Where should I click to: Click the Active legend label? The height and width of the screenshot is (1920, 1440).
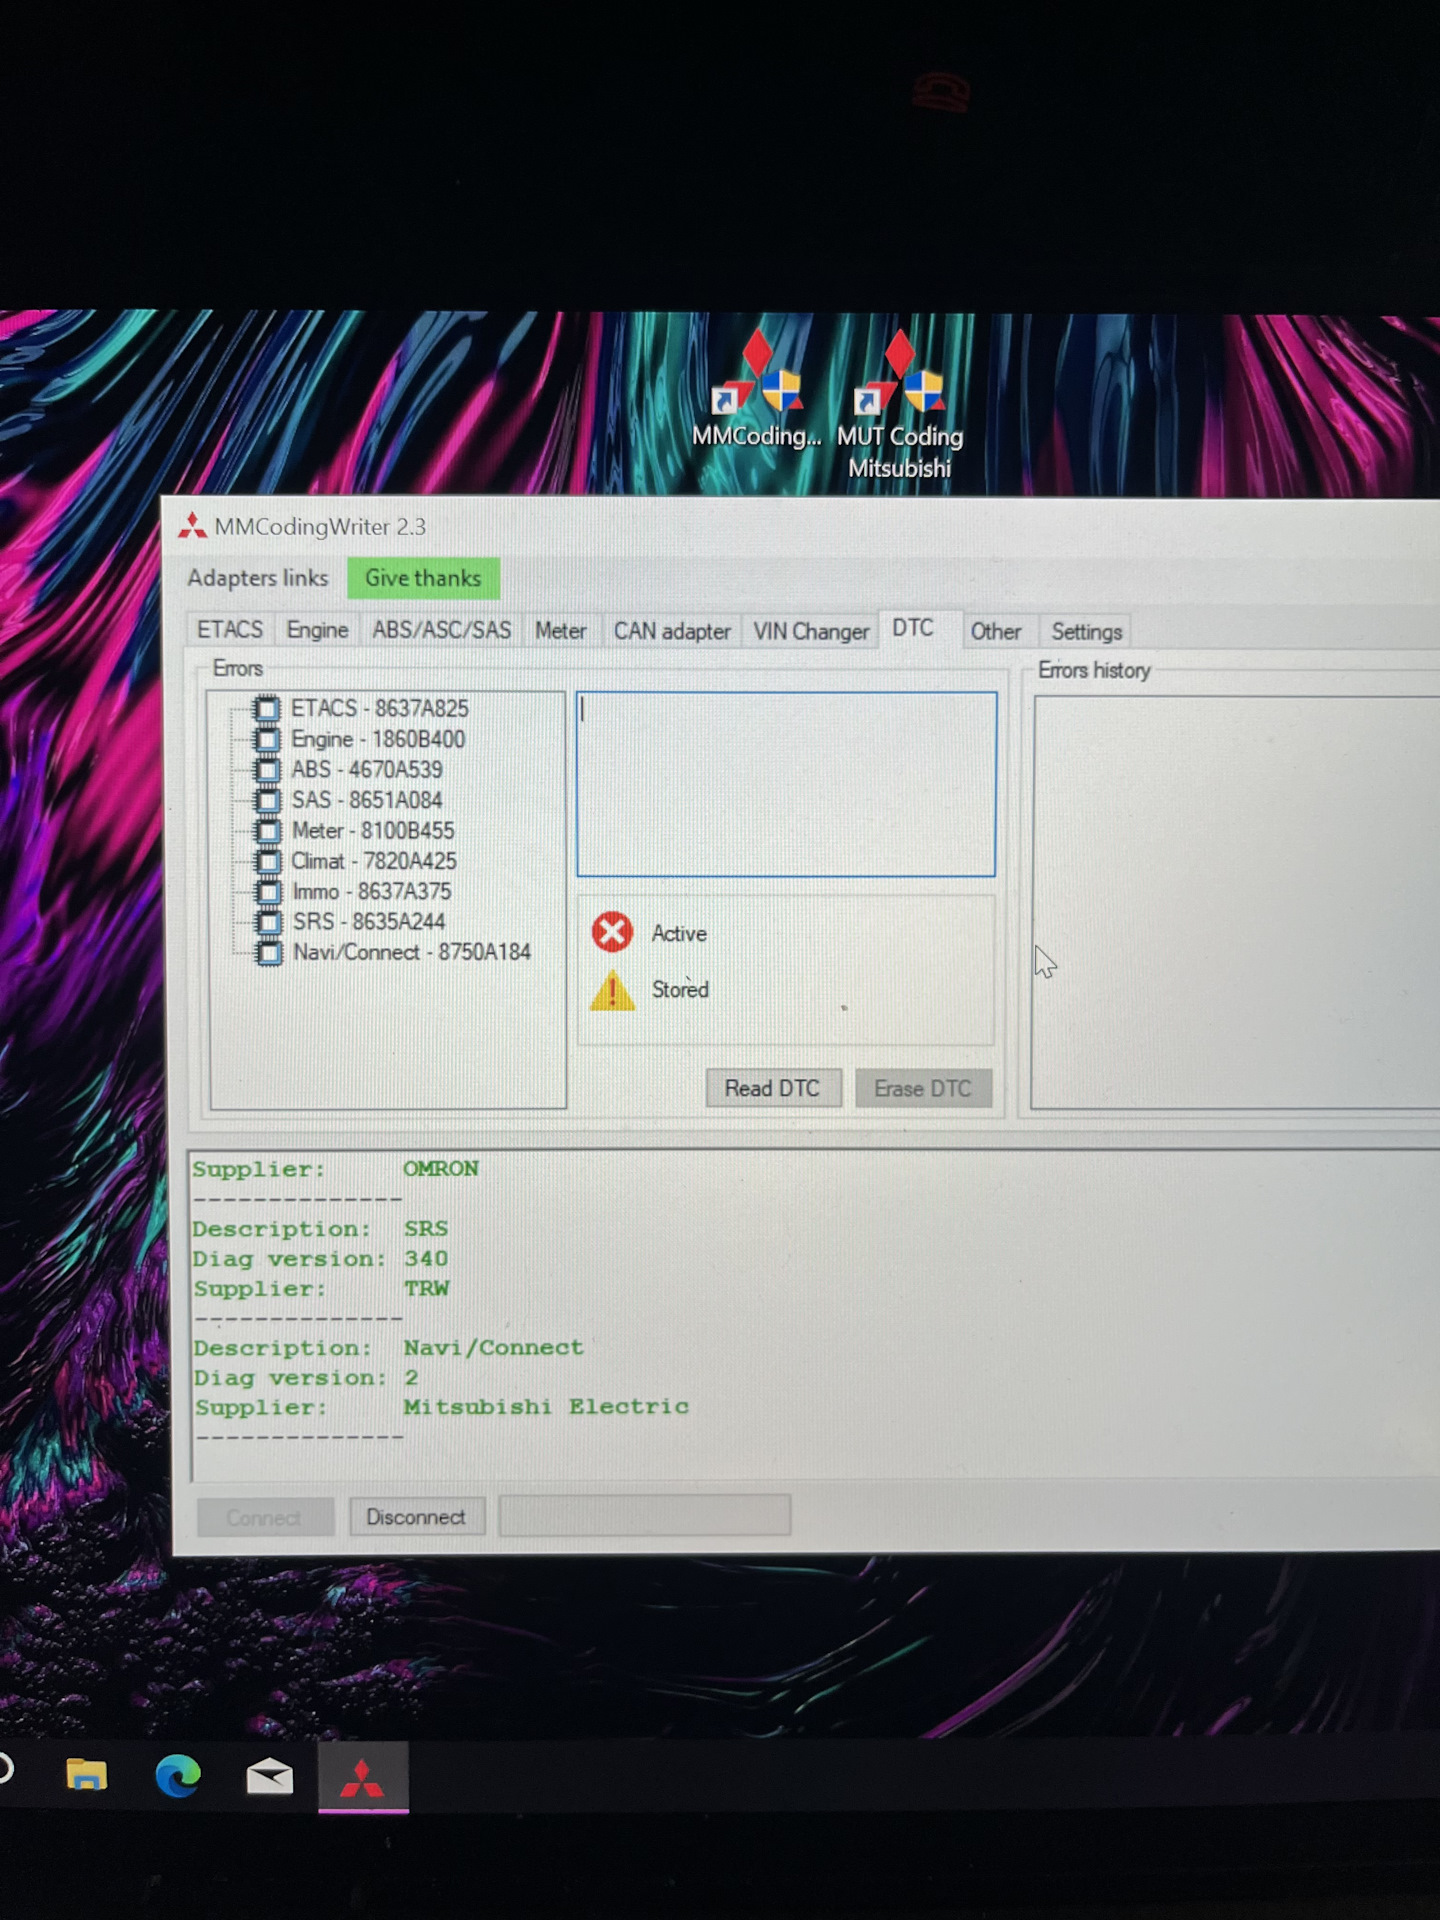(x=679, y=934)
